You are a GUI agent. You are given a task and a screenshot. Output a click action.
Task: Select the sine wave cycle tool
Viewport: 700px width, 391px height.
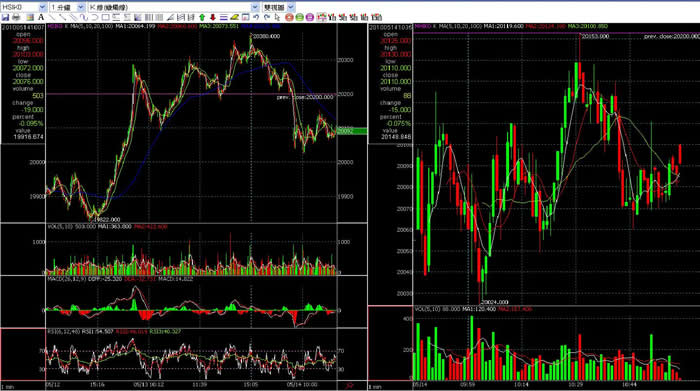point(84,17)
